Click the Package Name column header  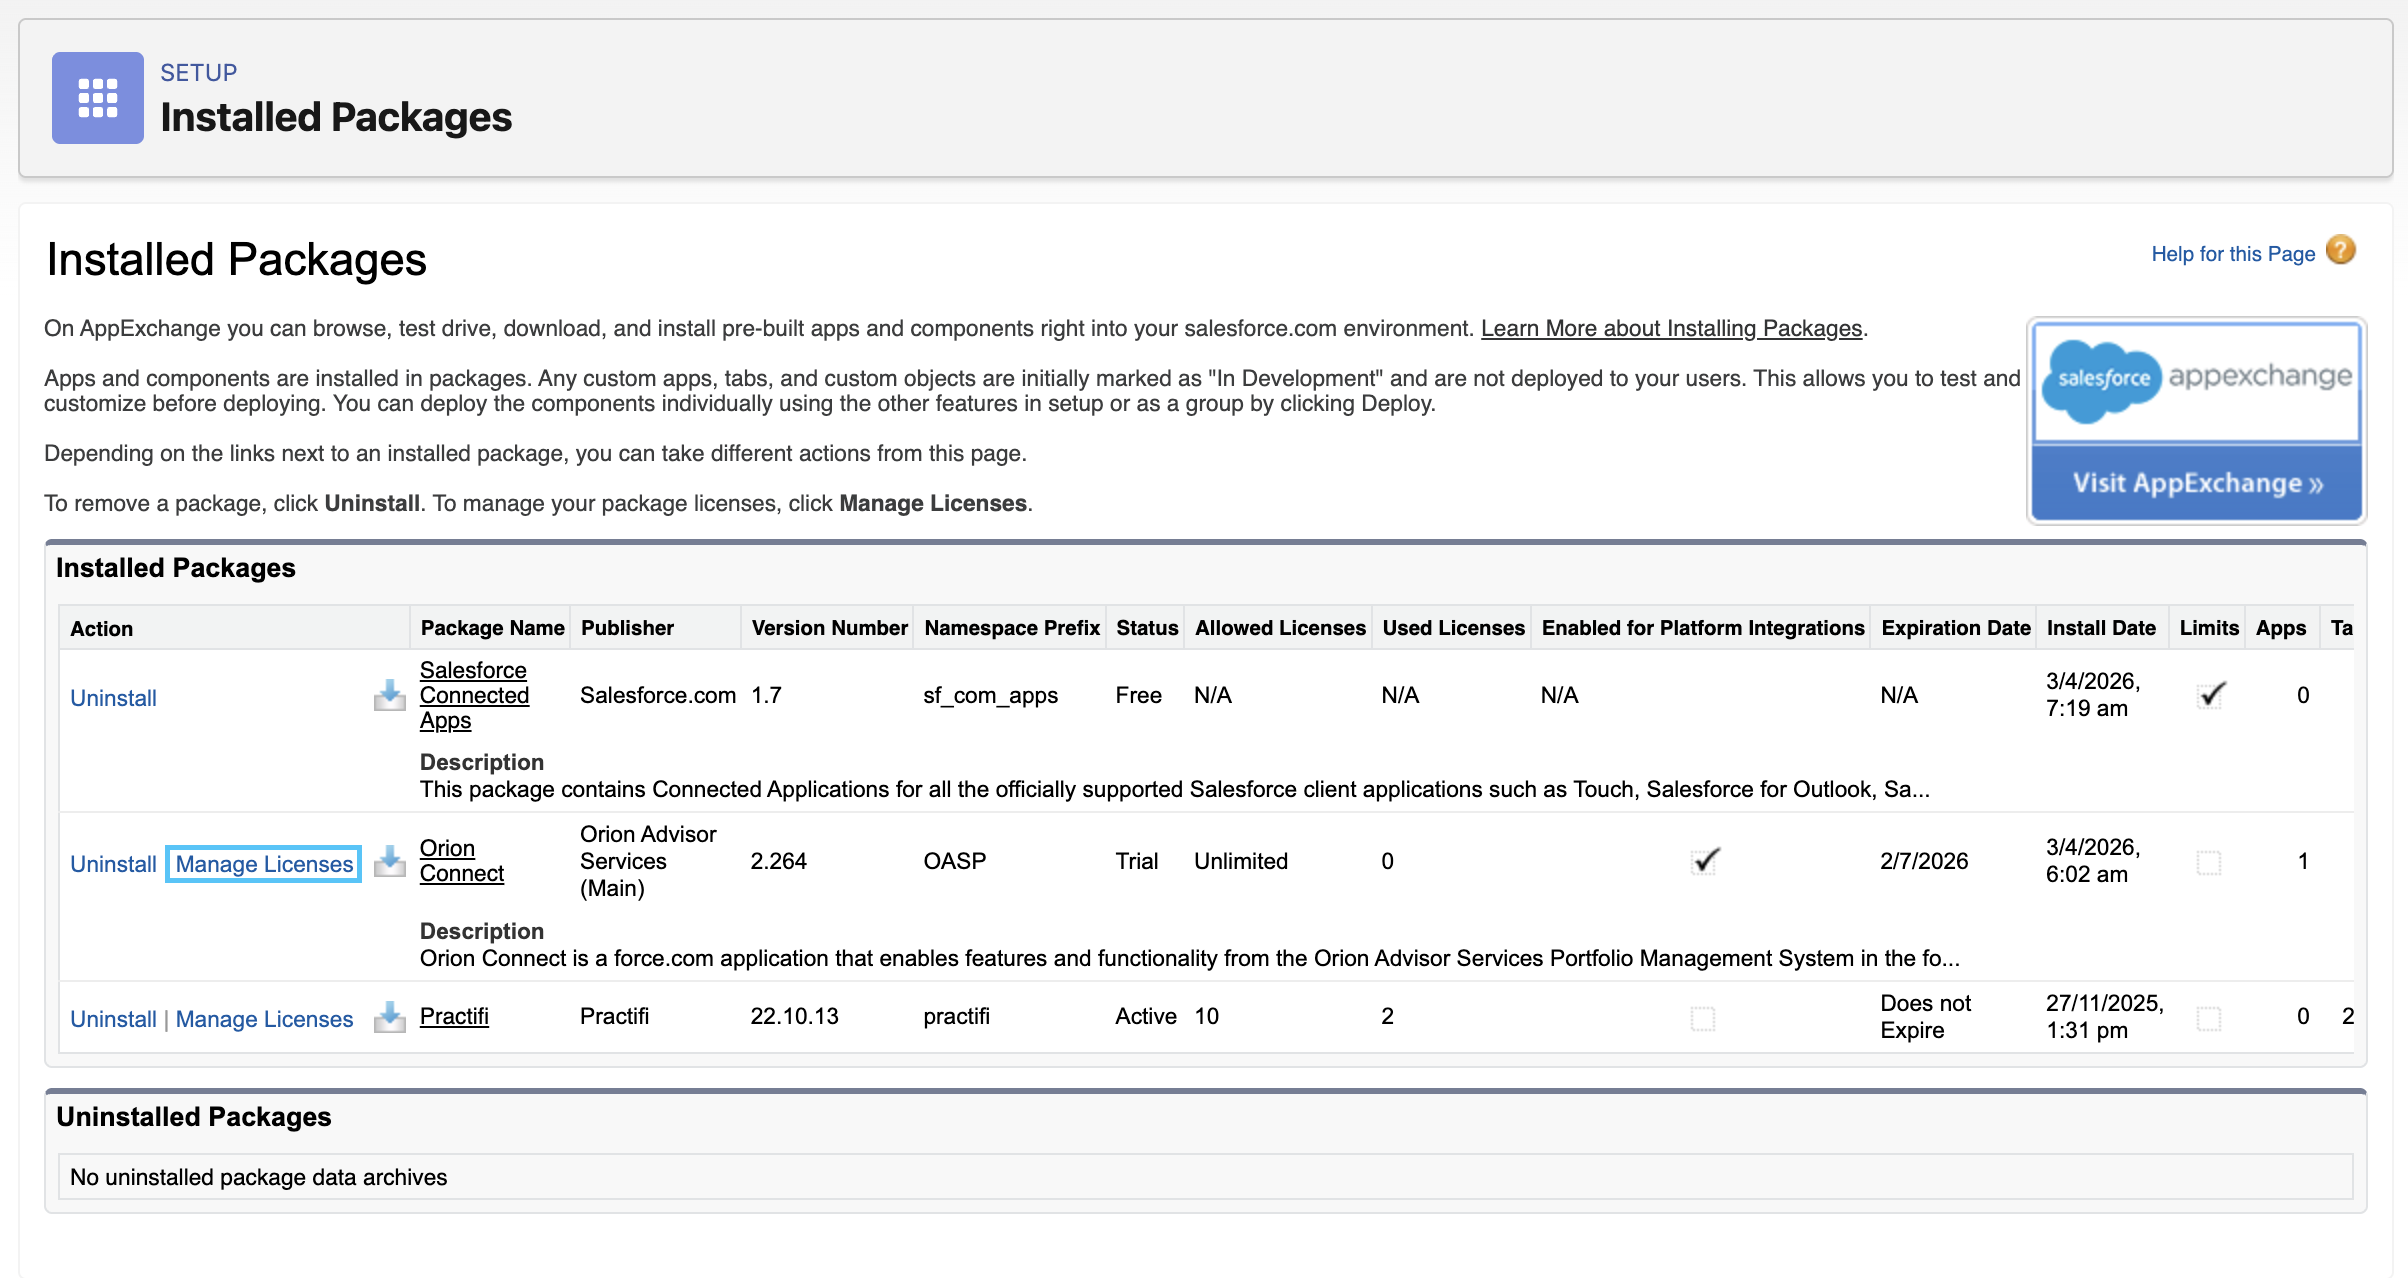click(492, 628)
